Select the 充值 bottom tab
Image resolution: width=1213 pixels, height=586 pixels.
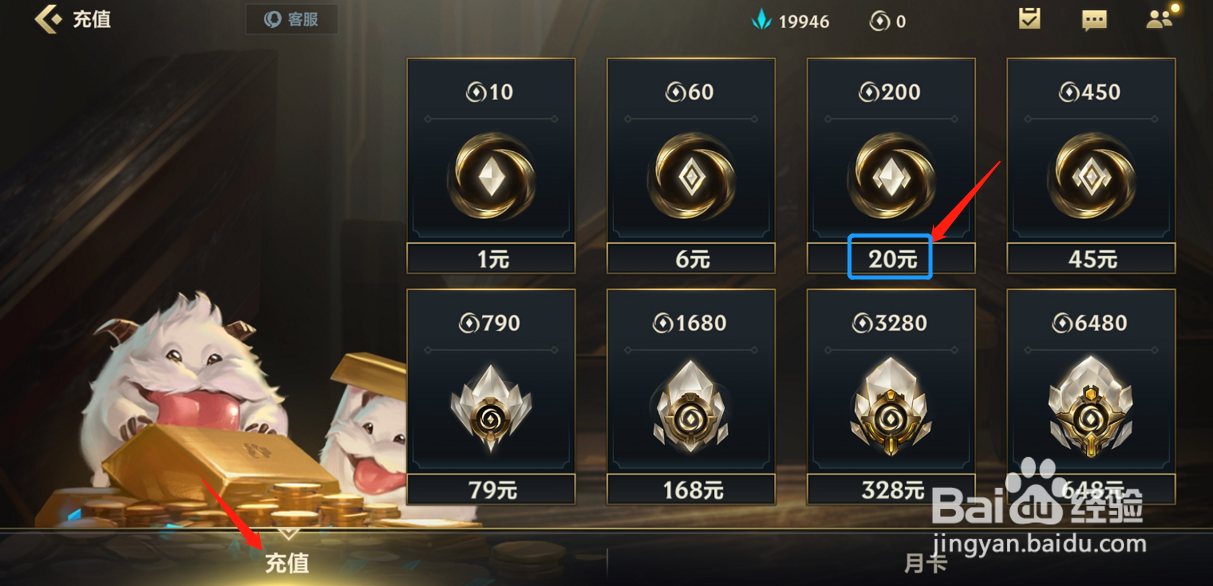pyautogui.click(x=287, y=563)
